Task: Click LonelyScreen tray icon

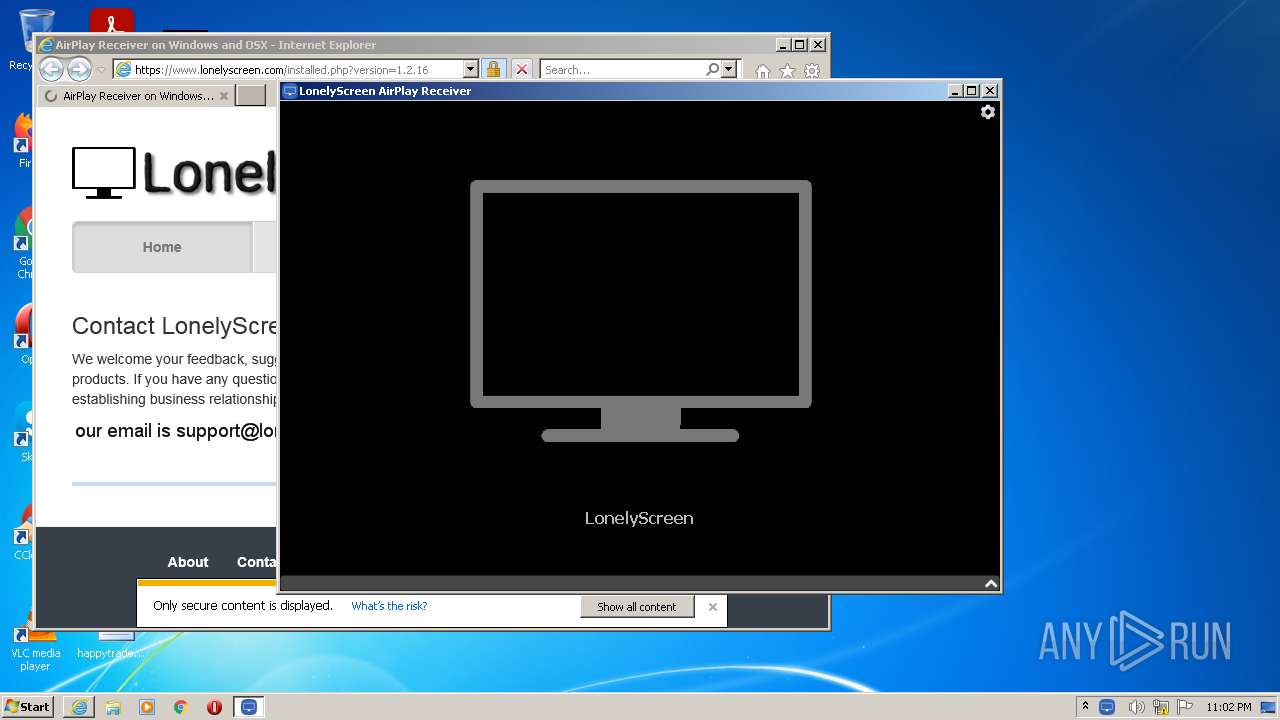Action: pos(1107,707)
